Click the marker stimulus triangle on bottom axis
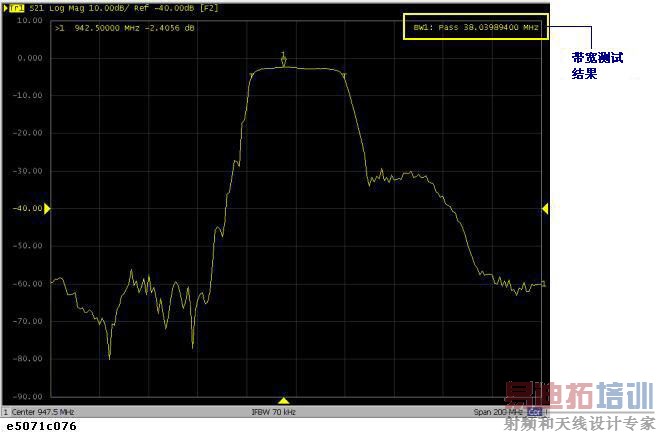The width and height of the screenshot is (658, 433). pyautogui.click(x=284, y=401)
